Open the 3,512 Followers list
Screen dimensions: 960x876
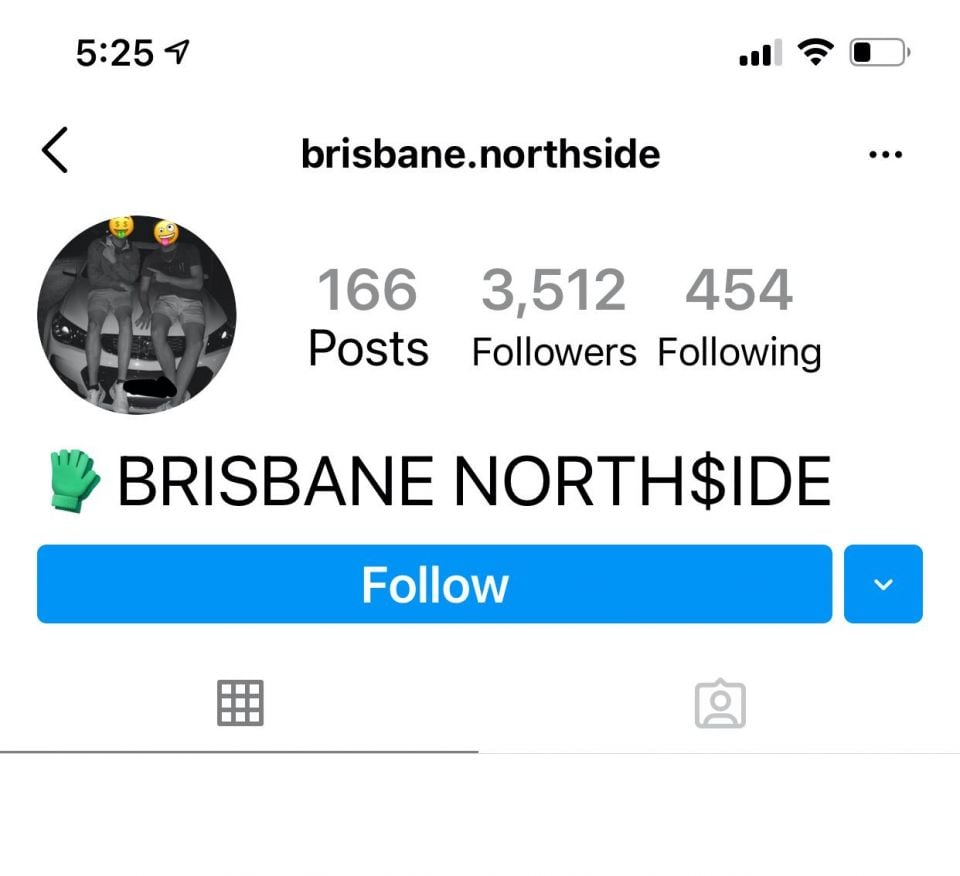553,316
